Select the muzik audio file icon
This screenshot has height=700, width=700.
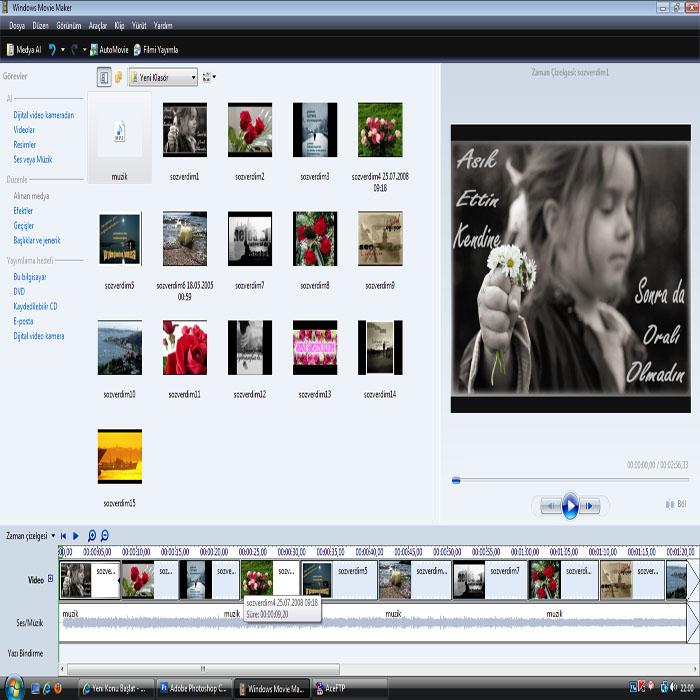119,131
